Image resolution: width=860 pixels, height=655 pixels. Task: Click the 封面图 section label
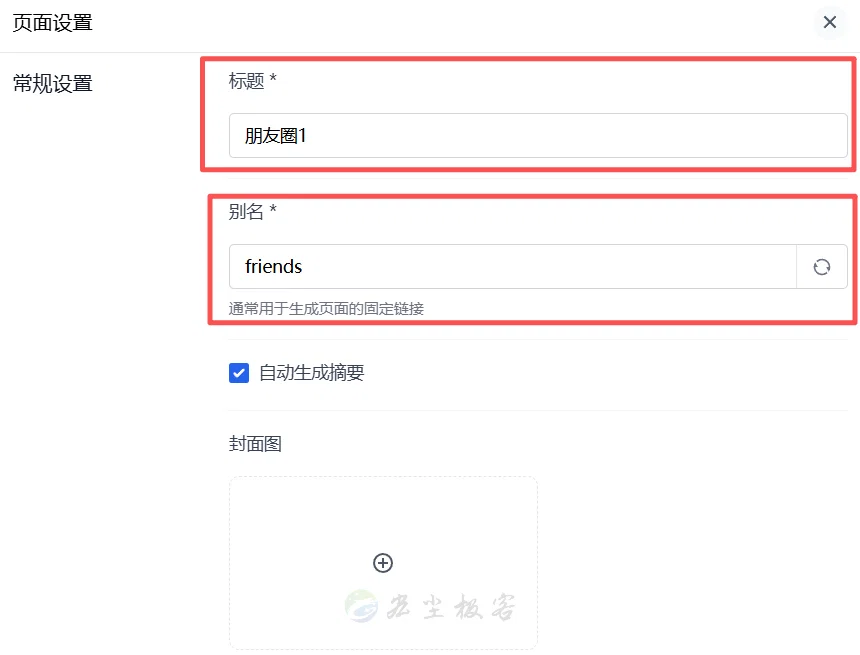pos(255,443)
